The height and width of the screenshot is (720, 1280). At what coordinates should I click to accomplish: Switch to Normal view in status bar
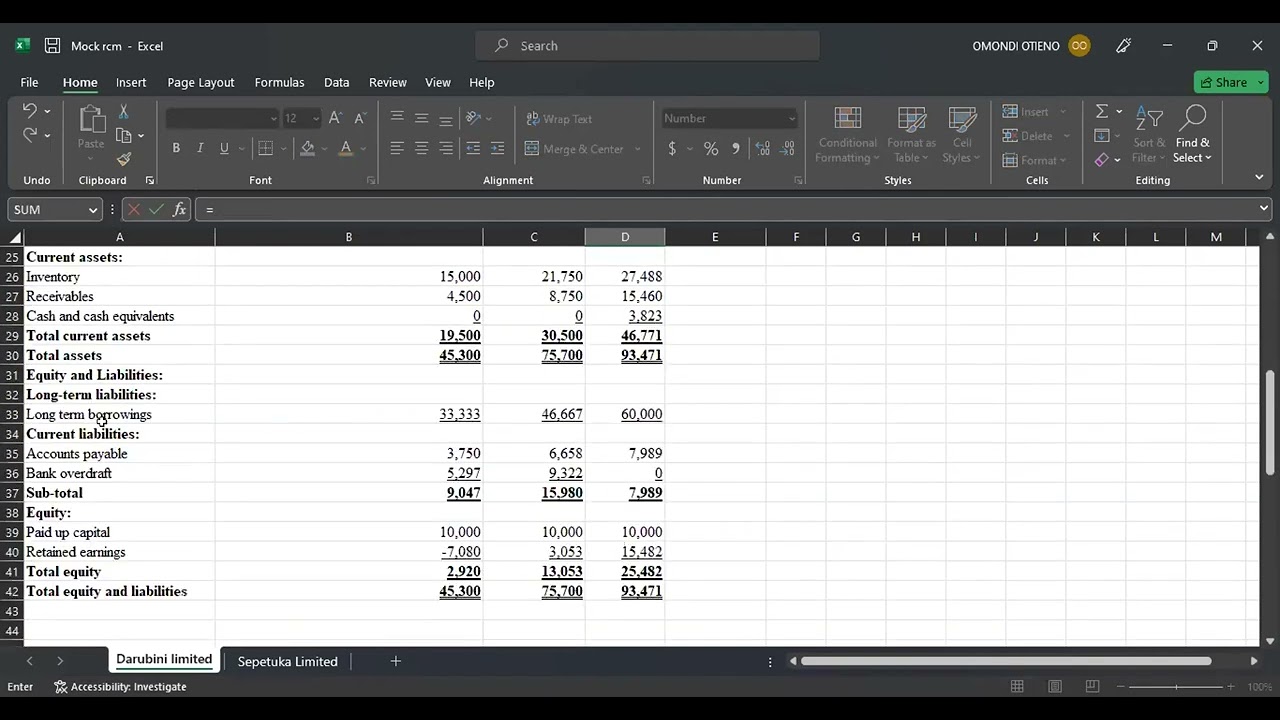1017,686
